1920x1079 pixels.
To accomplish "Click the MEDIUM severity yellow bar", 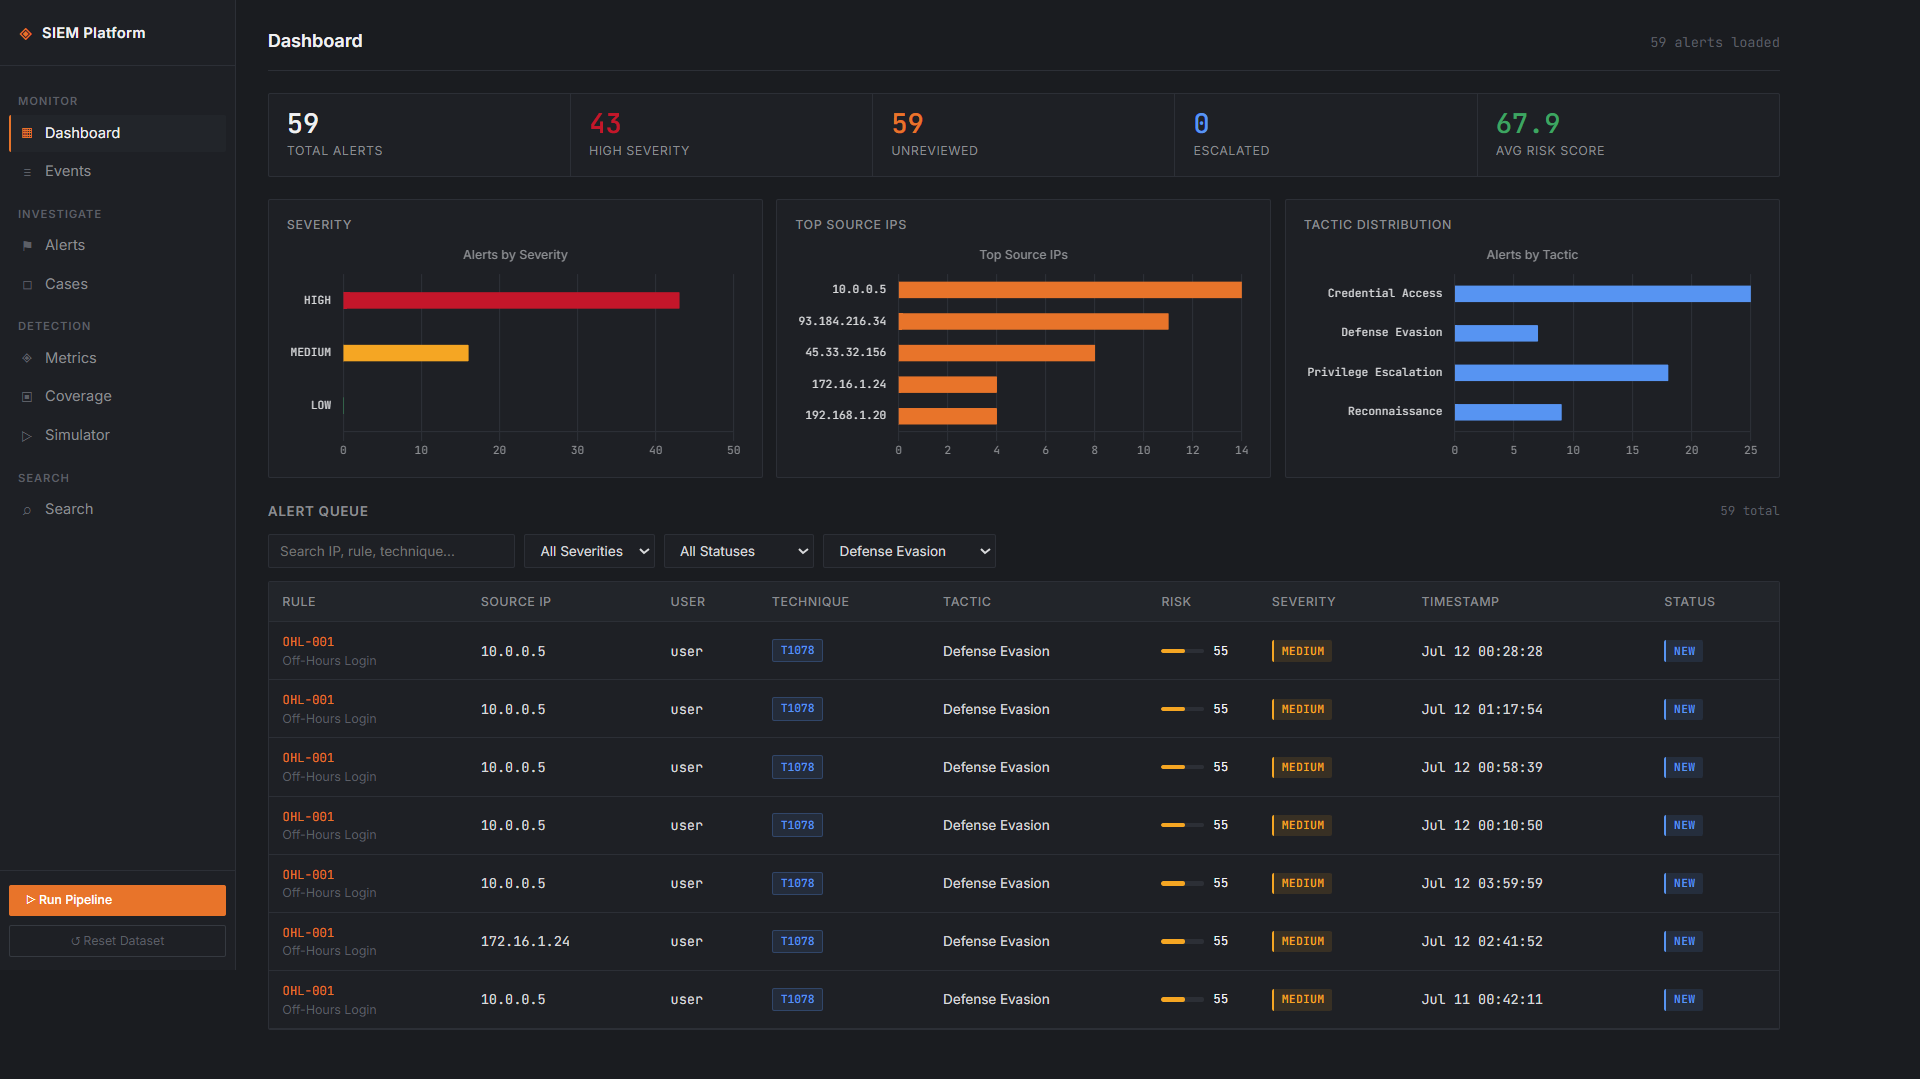I will coord(405,353).
